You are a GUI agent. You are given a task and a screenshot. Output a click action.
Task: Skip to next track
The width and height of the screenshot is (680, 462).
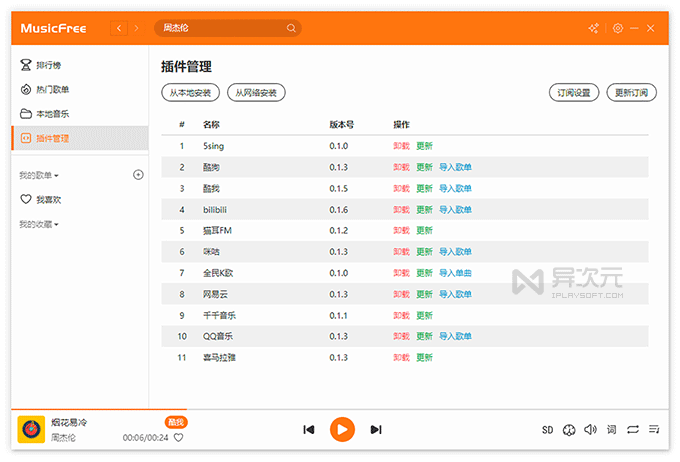[376, 429]
